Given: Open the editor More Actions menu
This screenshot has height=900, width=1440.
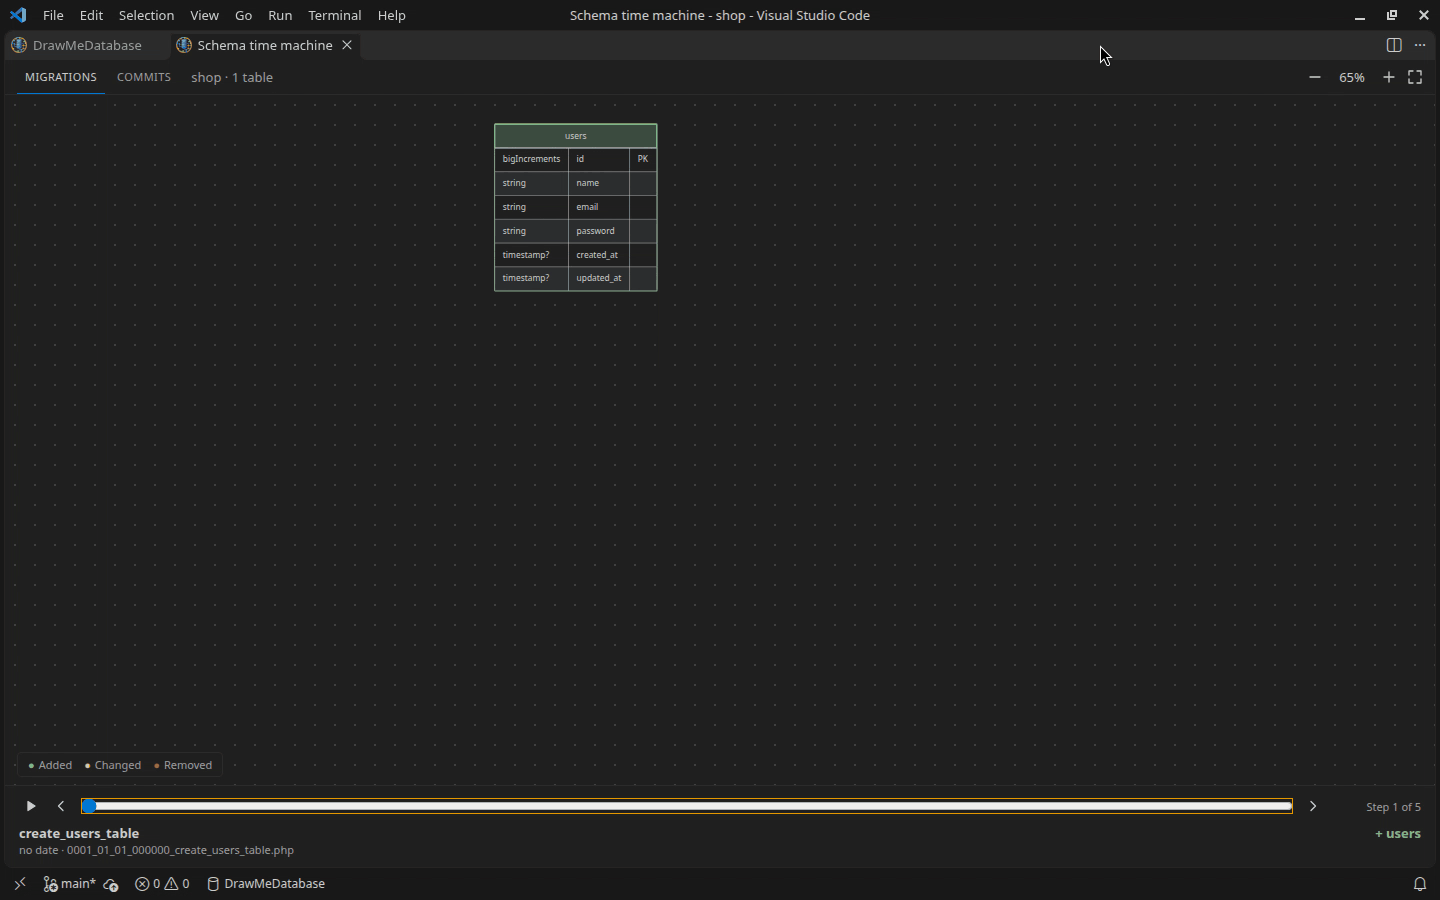Looking at the screenshot, I should 1420,45.
